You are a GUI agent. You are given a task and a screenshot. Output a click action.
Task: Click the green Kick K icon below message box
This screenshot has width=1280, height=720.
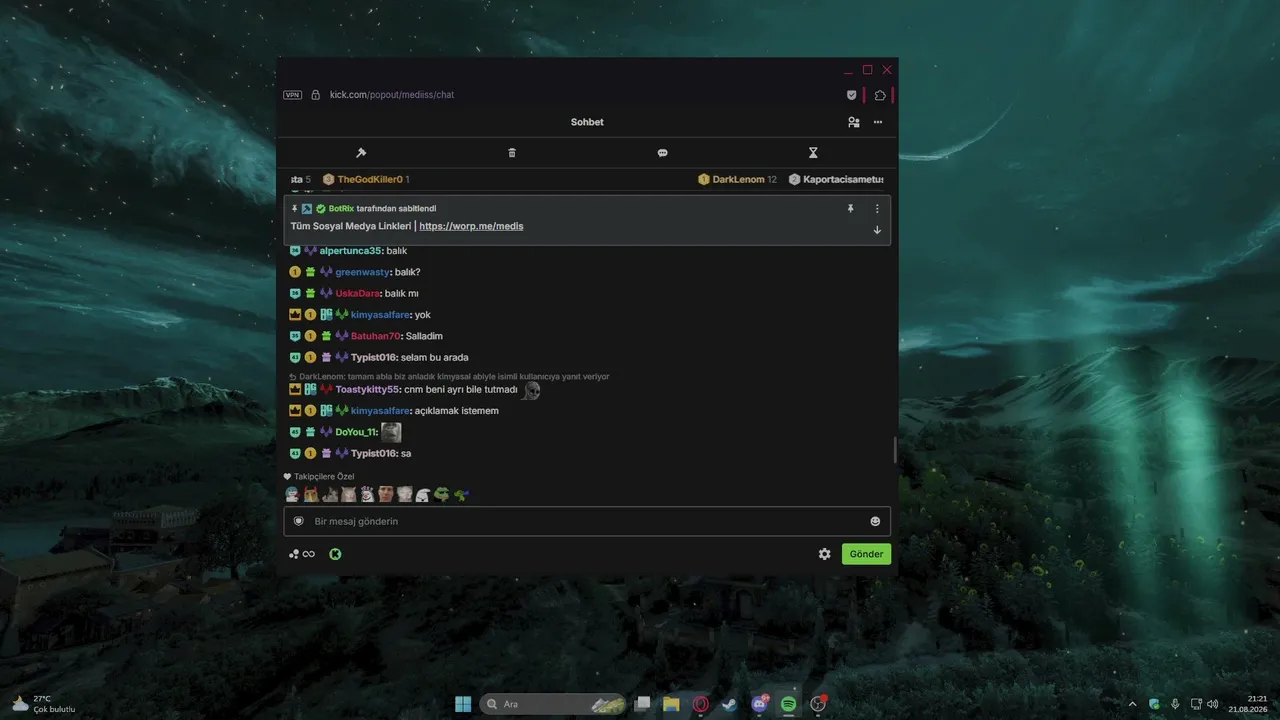(x=335, y=554)
